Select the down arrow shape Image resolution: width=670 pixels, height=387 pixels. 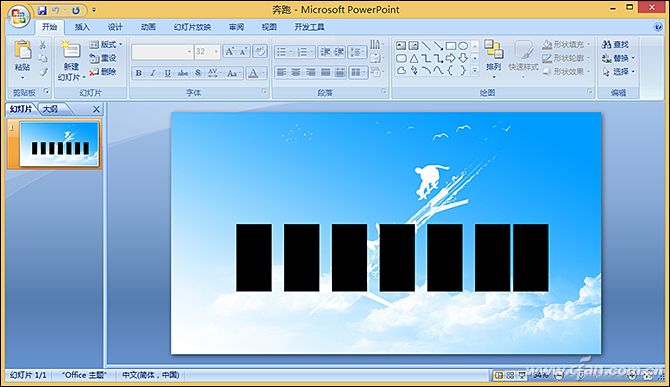point(463,58)
